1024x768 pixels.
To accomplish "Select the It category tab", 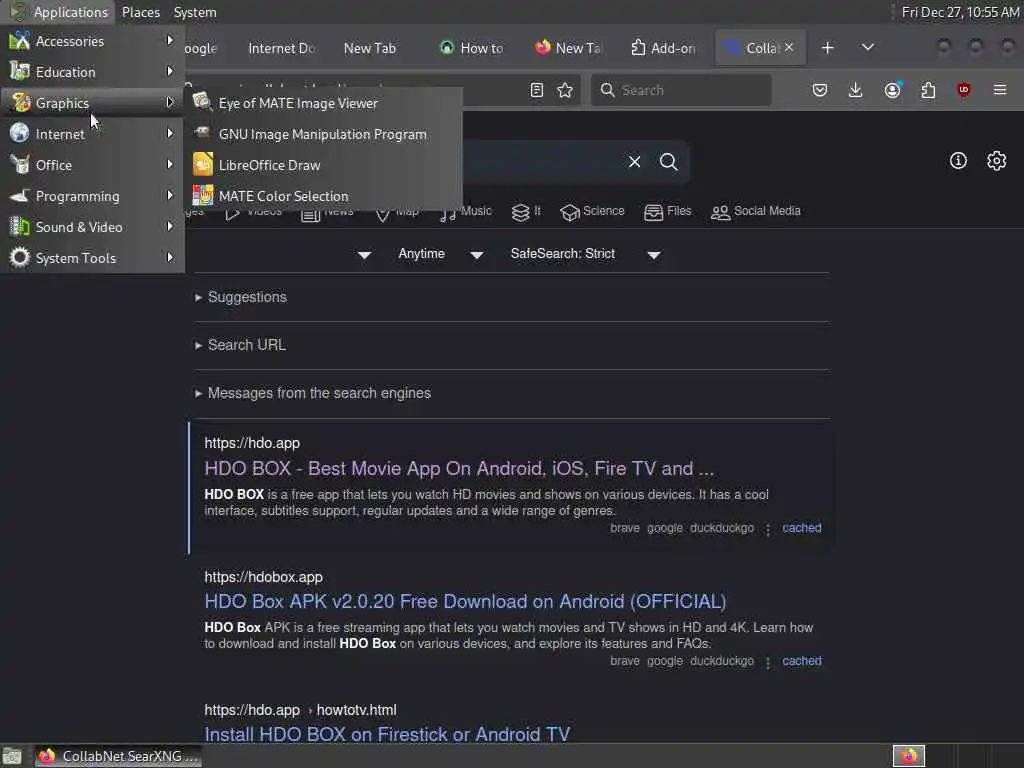I will pyautogui.click(x=526, y=212).
